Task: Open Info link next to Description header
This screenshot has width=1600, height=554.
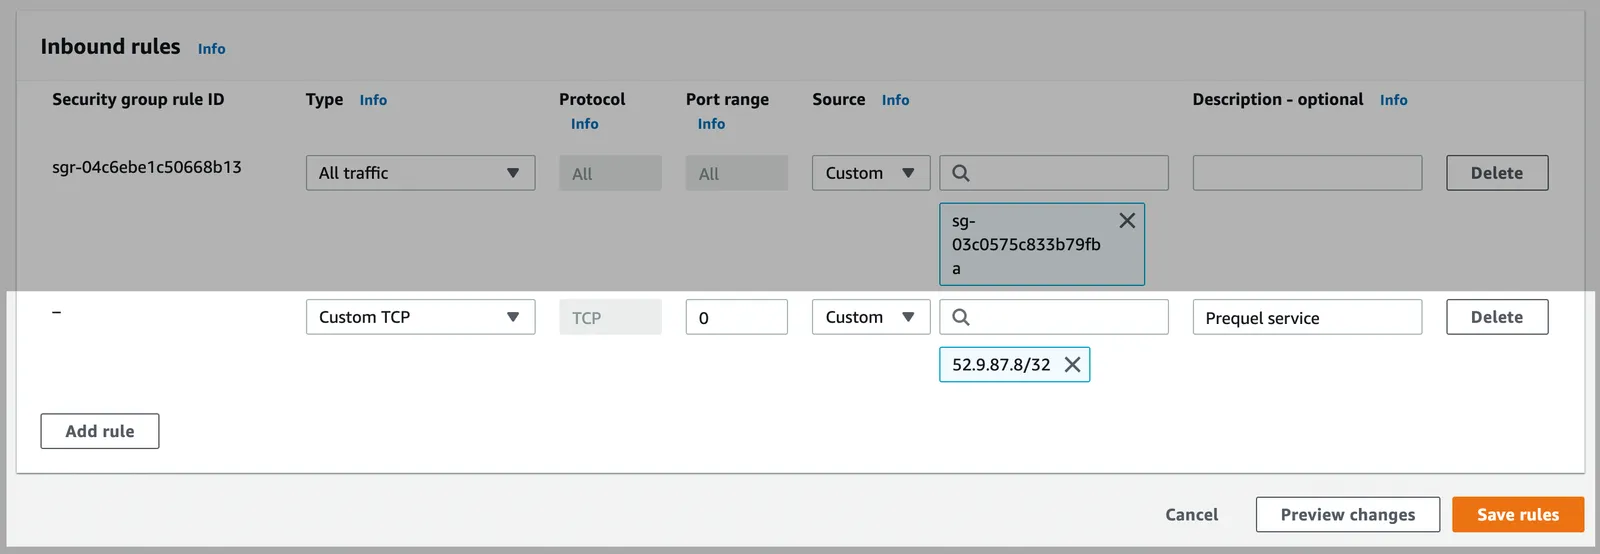Action: (1393, 100)
